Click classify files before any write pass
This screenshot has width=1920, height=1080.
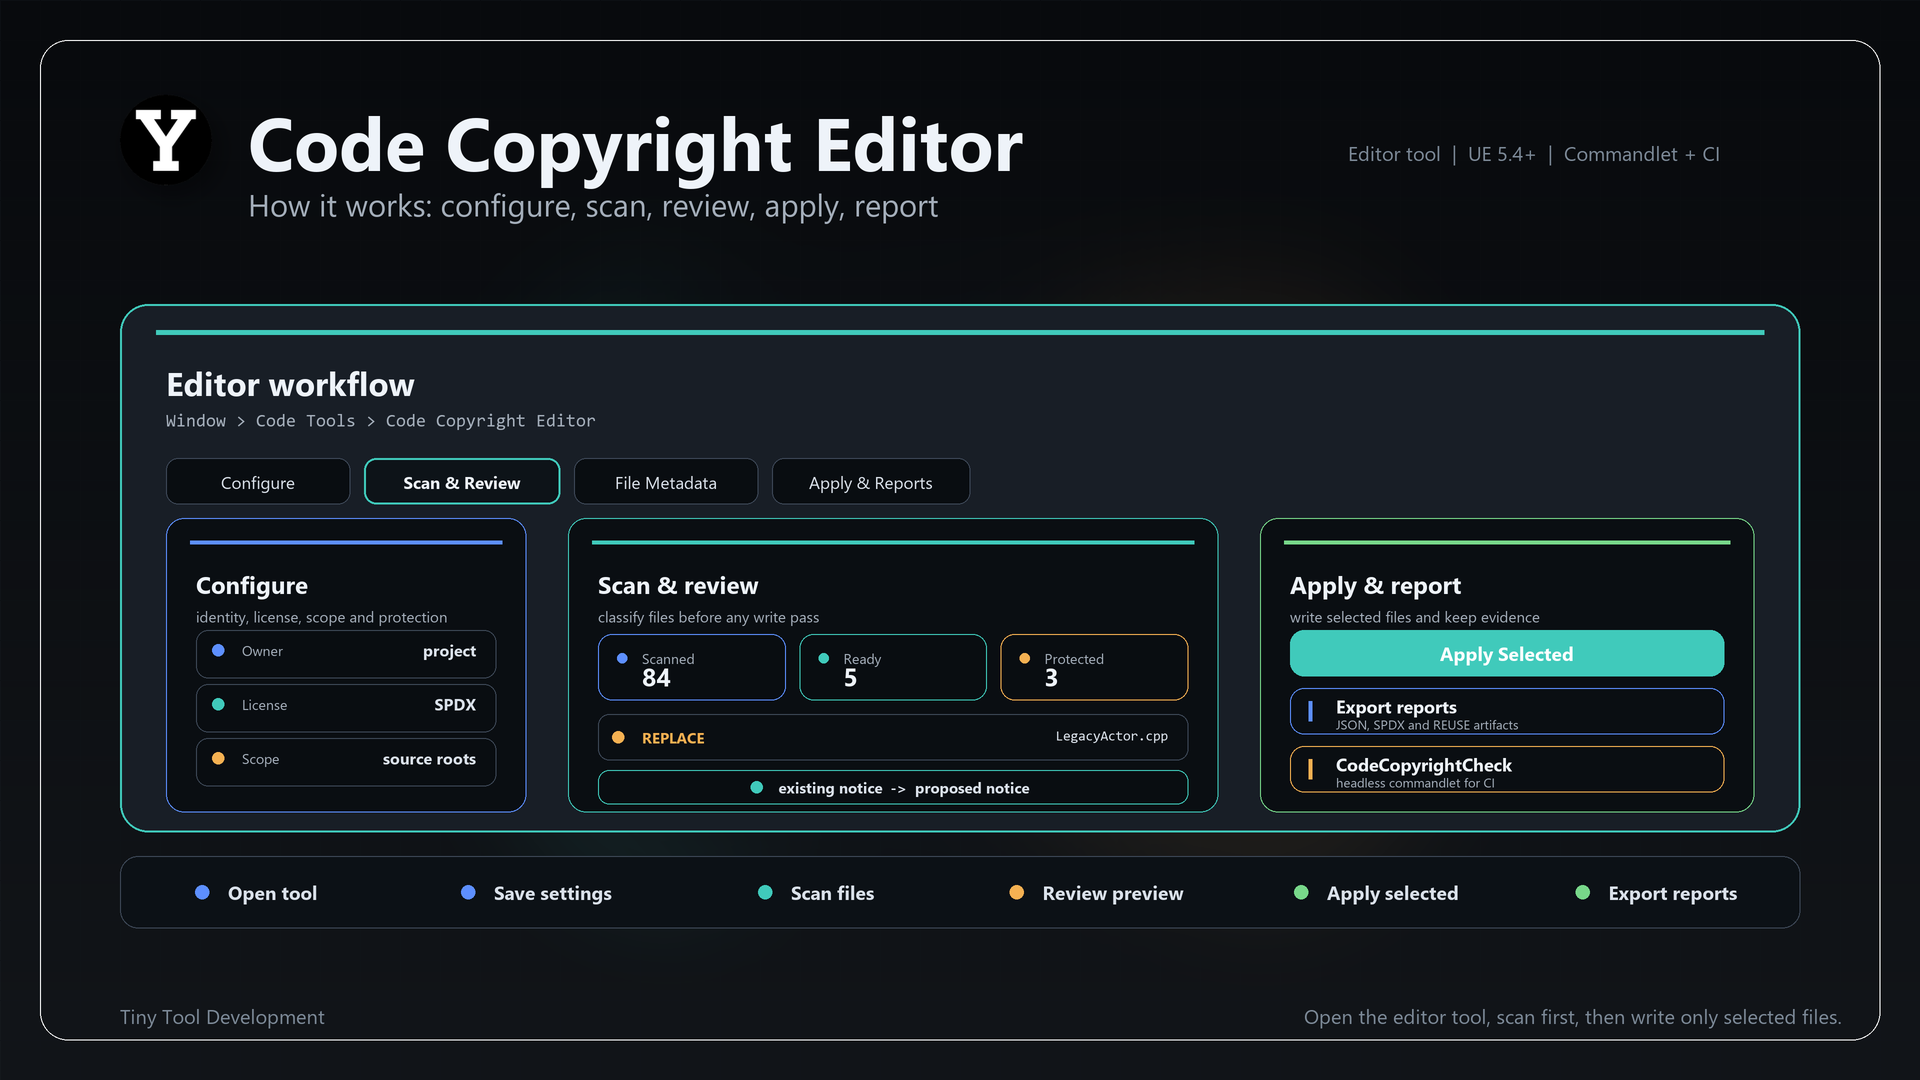pos(708,618)
